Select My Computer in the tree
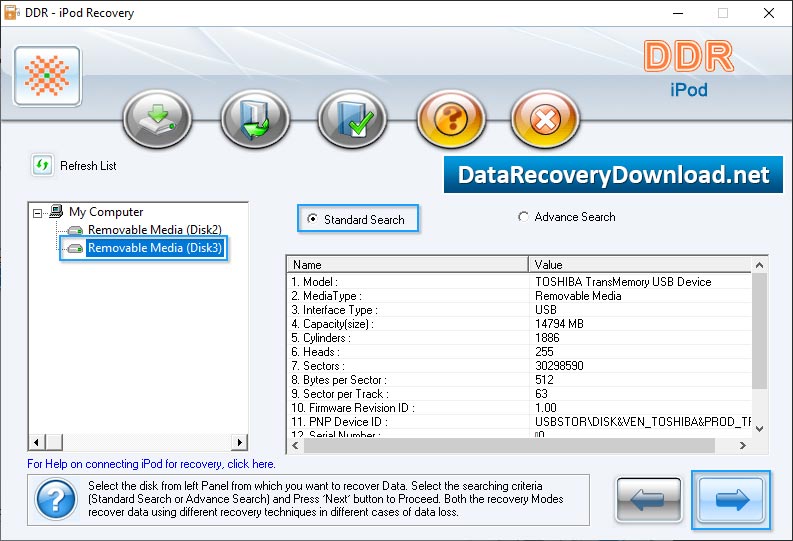The width and height of the screenshot is (793, 541). 106,212
